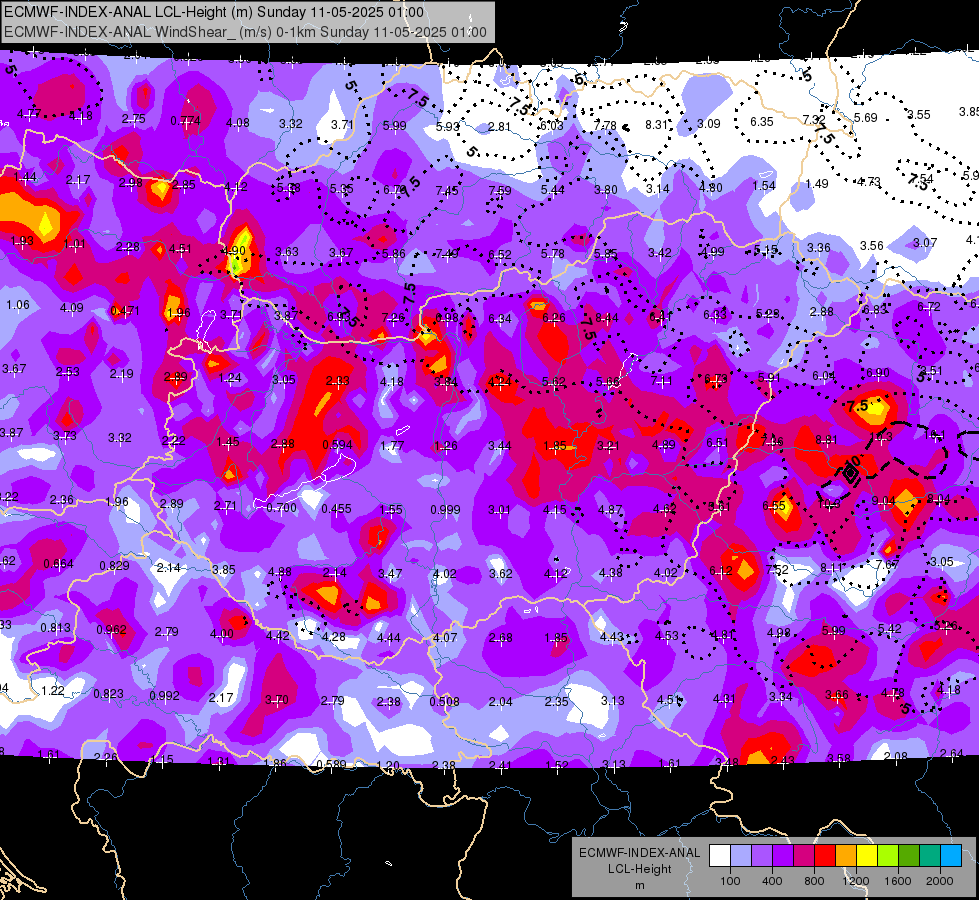Click the teal legend swatch
979x900 pixels.
click(x=929, y=856)
